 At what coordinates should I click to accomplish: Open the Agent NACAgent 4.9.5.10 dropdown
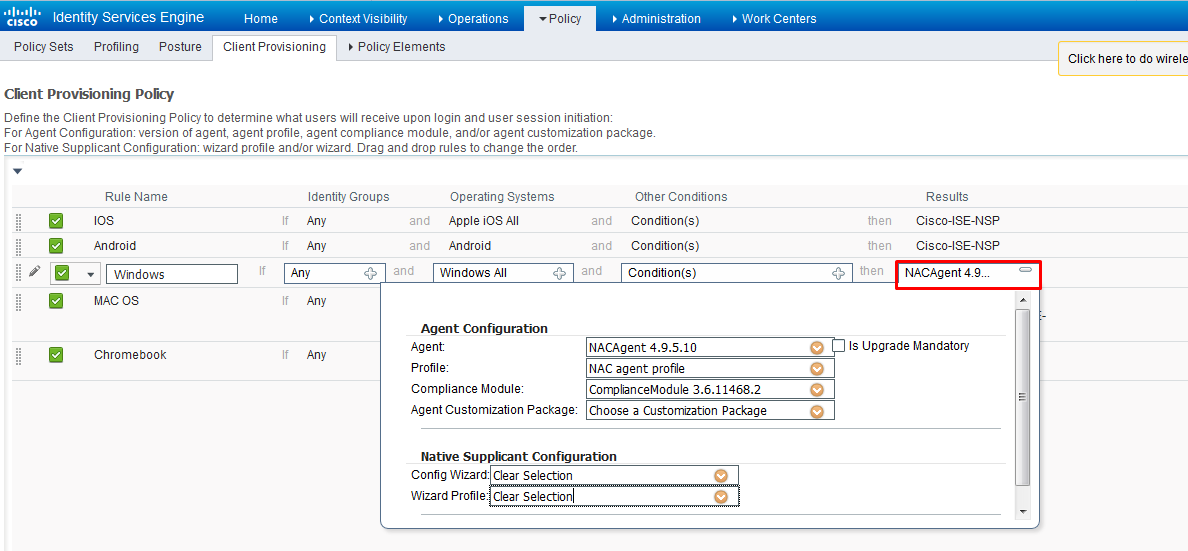tap(817, 348)
